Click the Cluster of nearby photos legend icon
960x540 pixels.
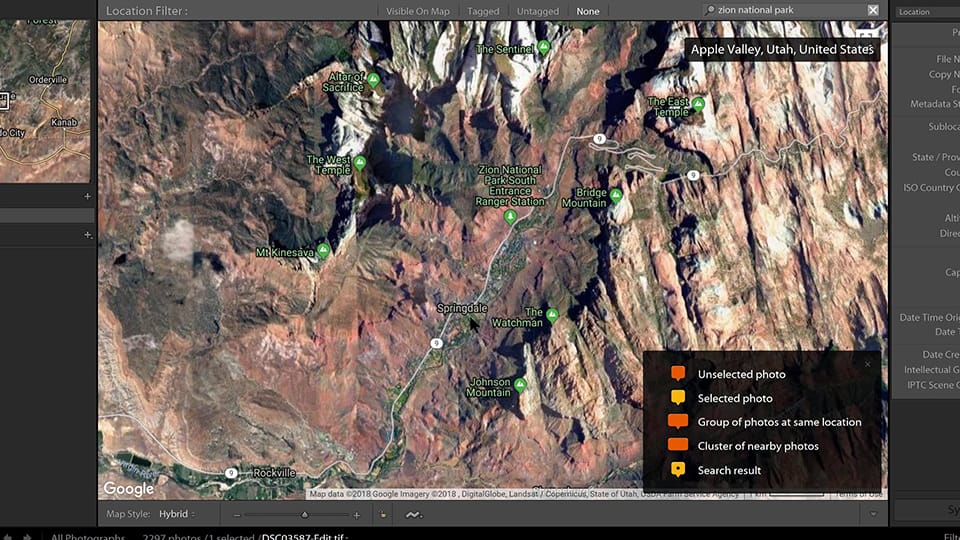[678, 445]
